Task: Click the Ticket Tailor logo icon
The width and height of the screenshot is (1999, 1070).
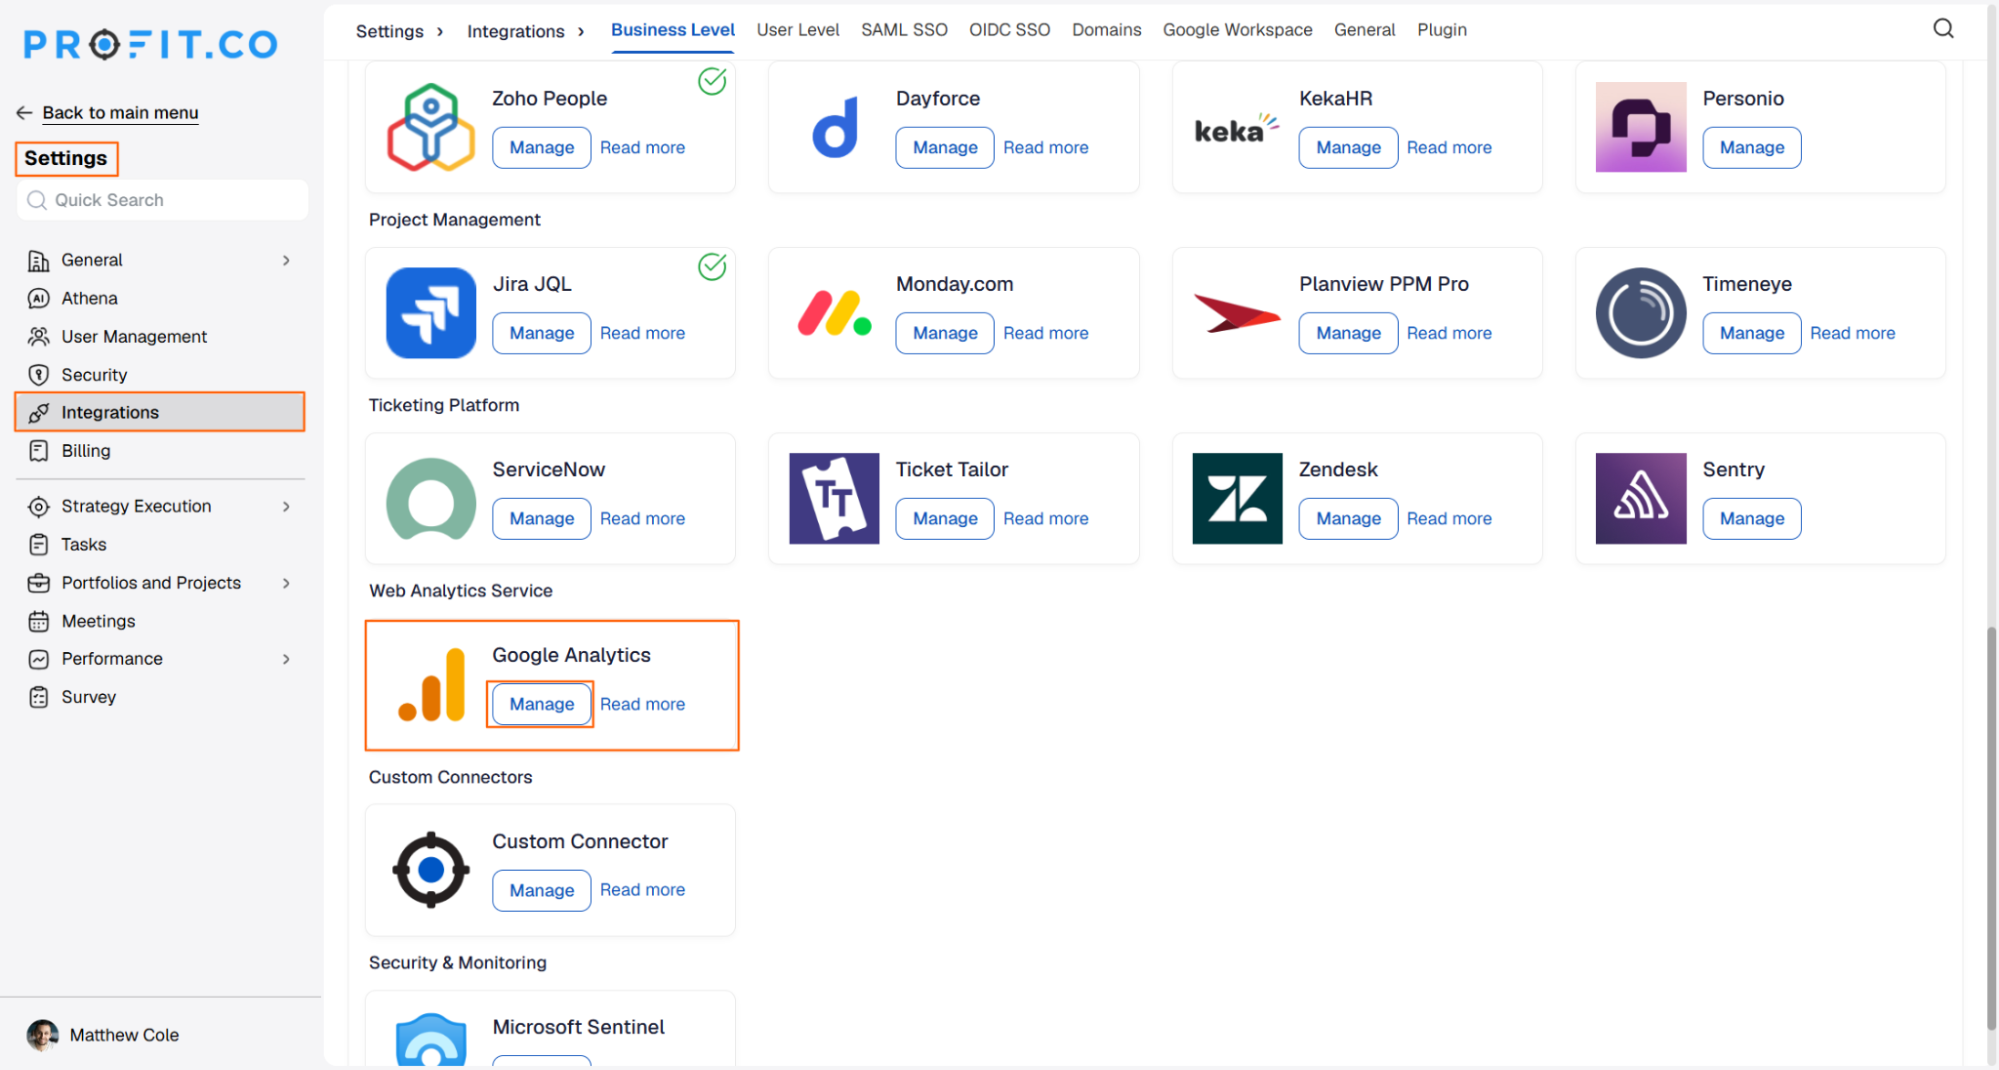Action: pyautogui.click(x=834, y=498)
